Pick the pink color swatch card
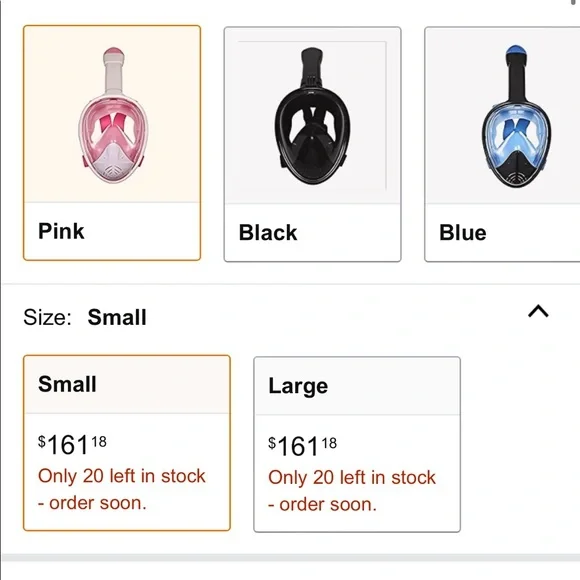The width and height of the screenshot is (580, 580). click(112, 143)
